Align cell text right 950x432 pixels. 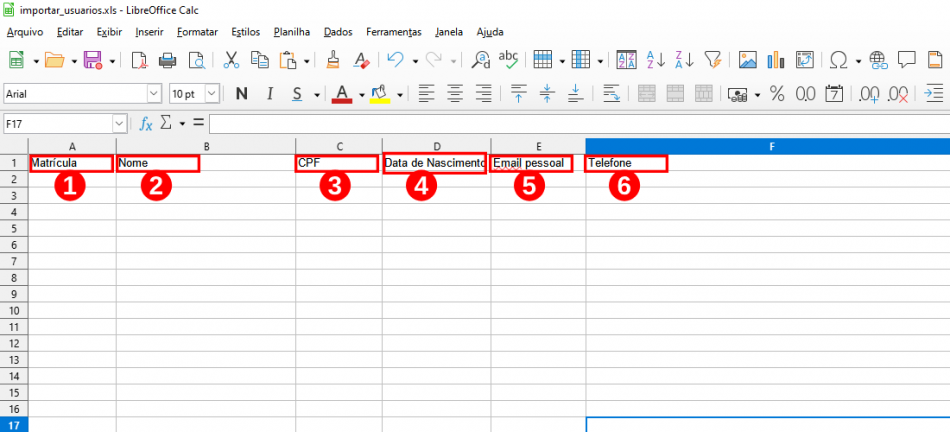point(483,94)
